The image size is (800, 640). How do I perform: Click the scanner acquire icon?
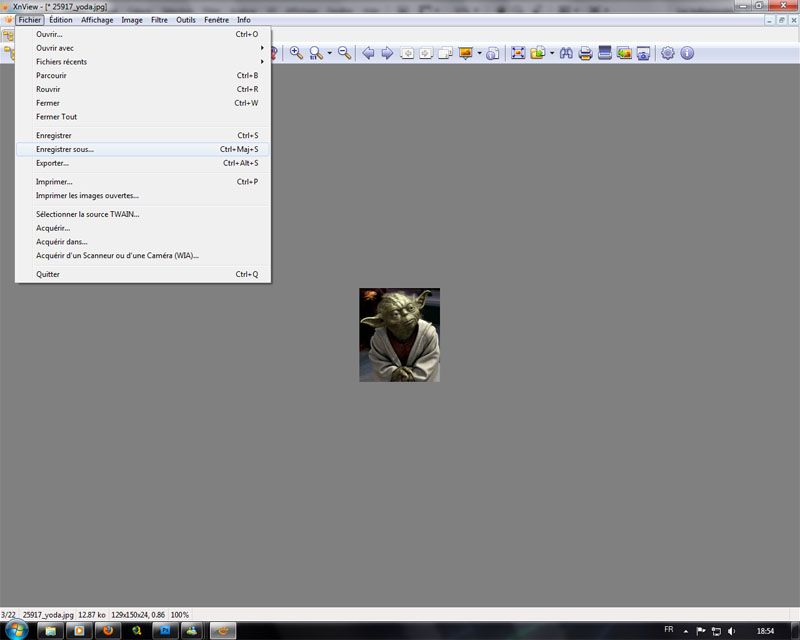point(605,53)
